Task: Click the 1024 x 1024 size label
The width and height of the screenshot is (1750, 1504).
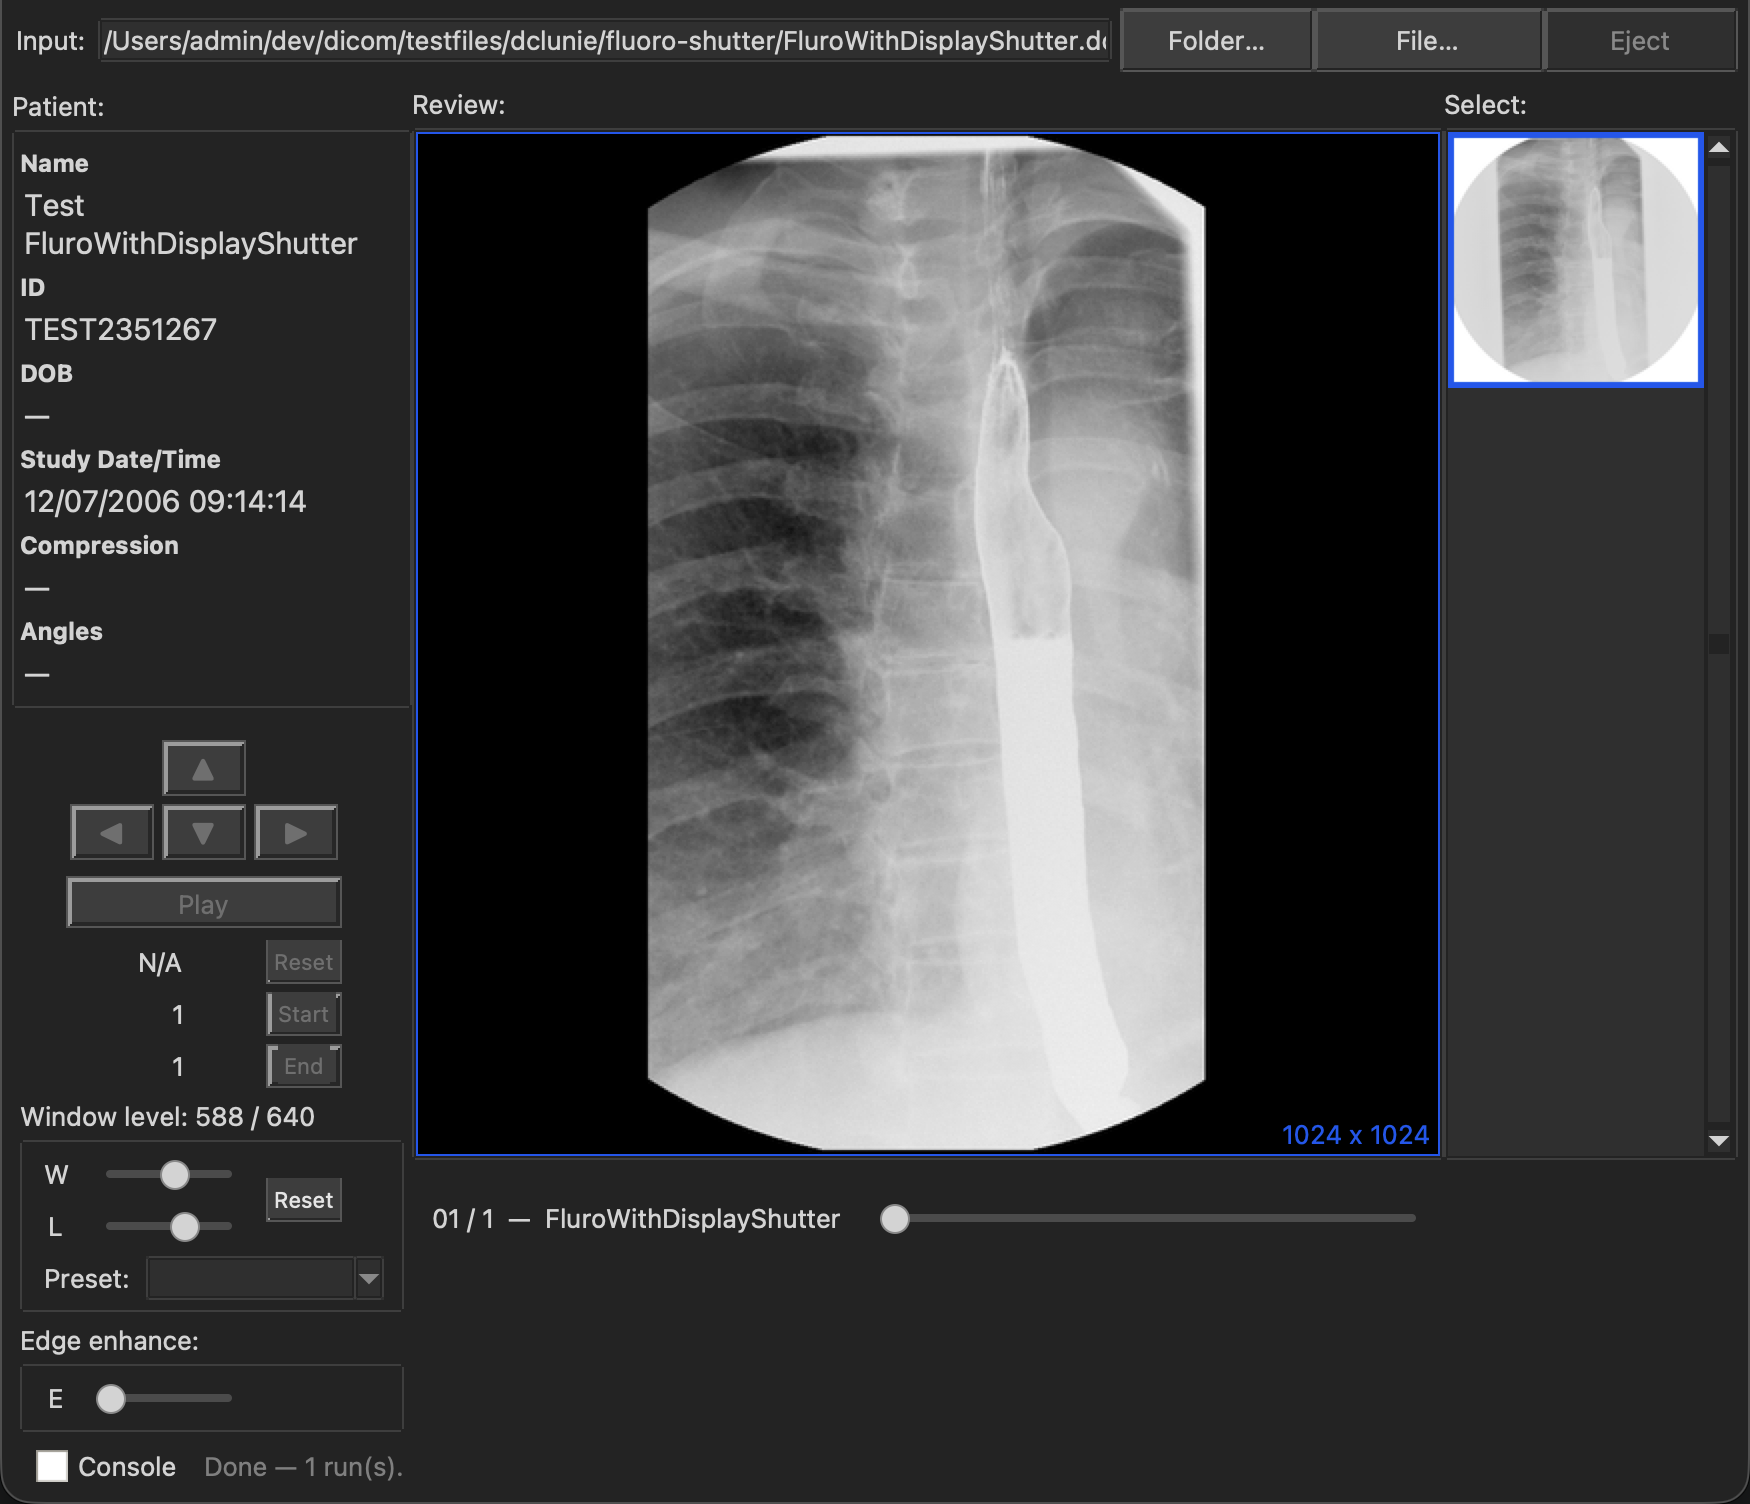Action: pyautogui.click(x=1355, y=1135)
